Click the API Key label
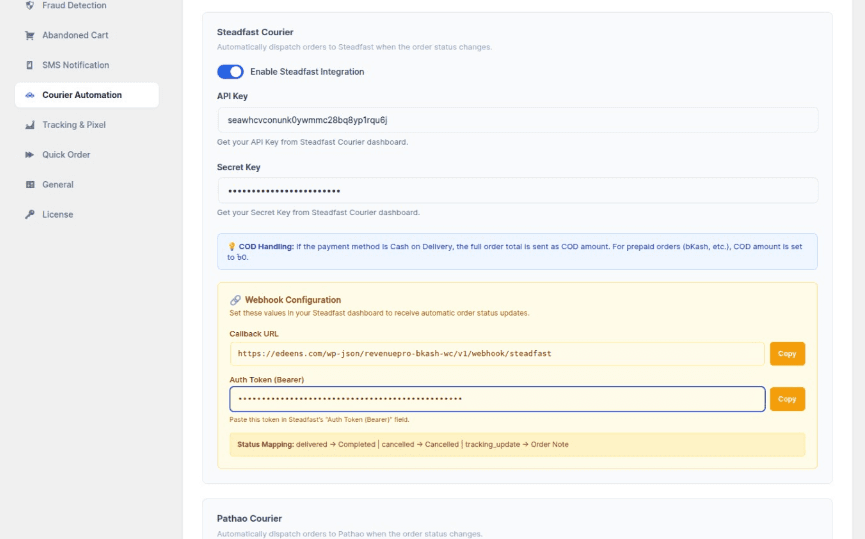The width and height of the screenshot is (865, 539). pos(232,96)
